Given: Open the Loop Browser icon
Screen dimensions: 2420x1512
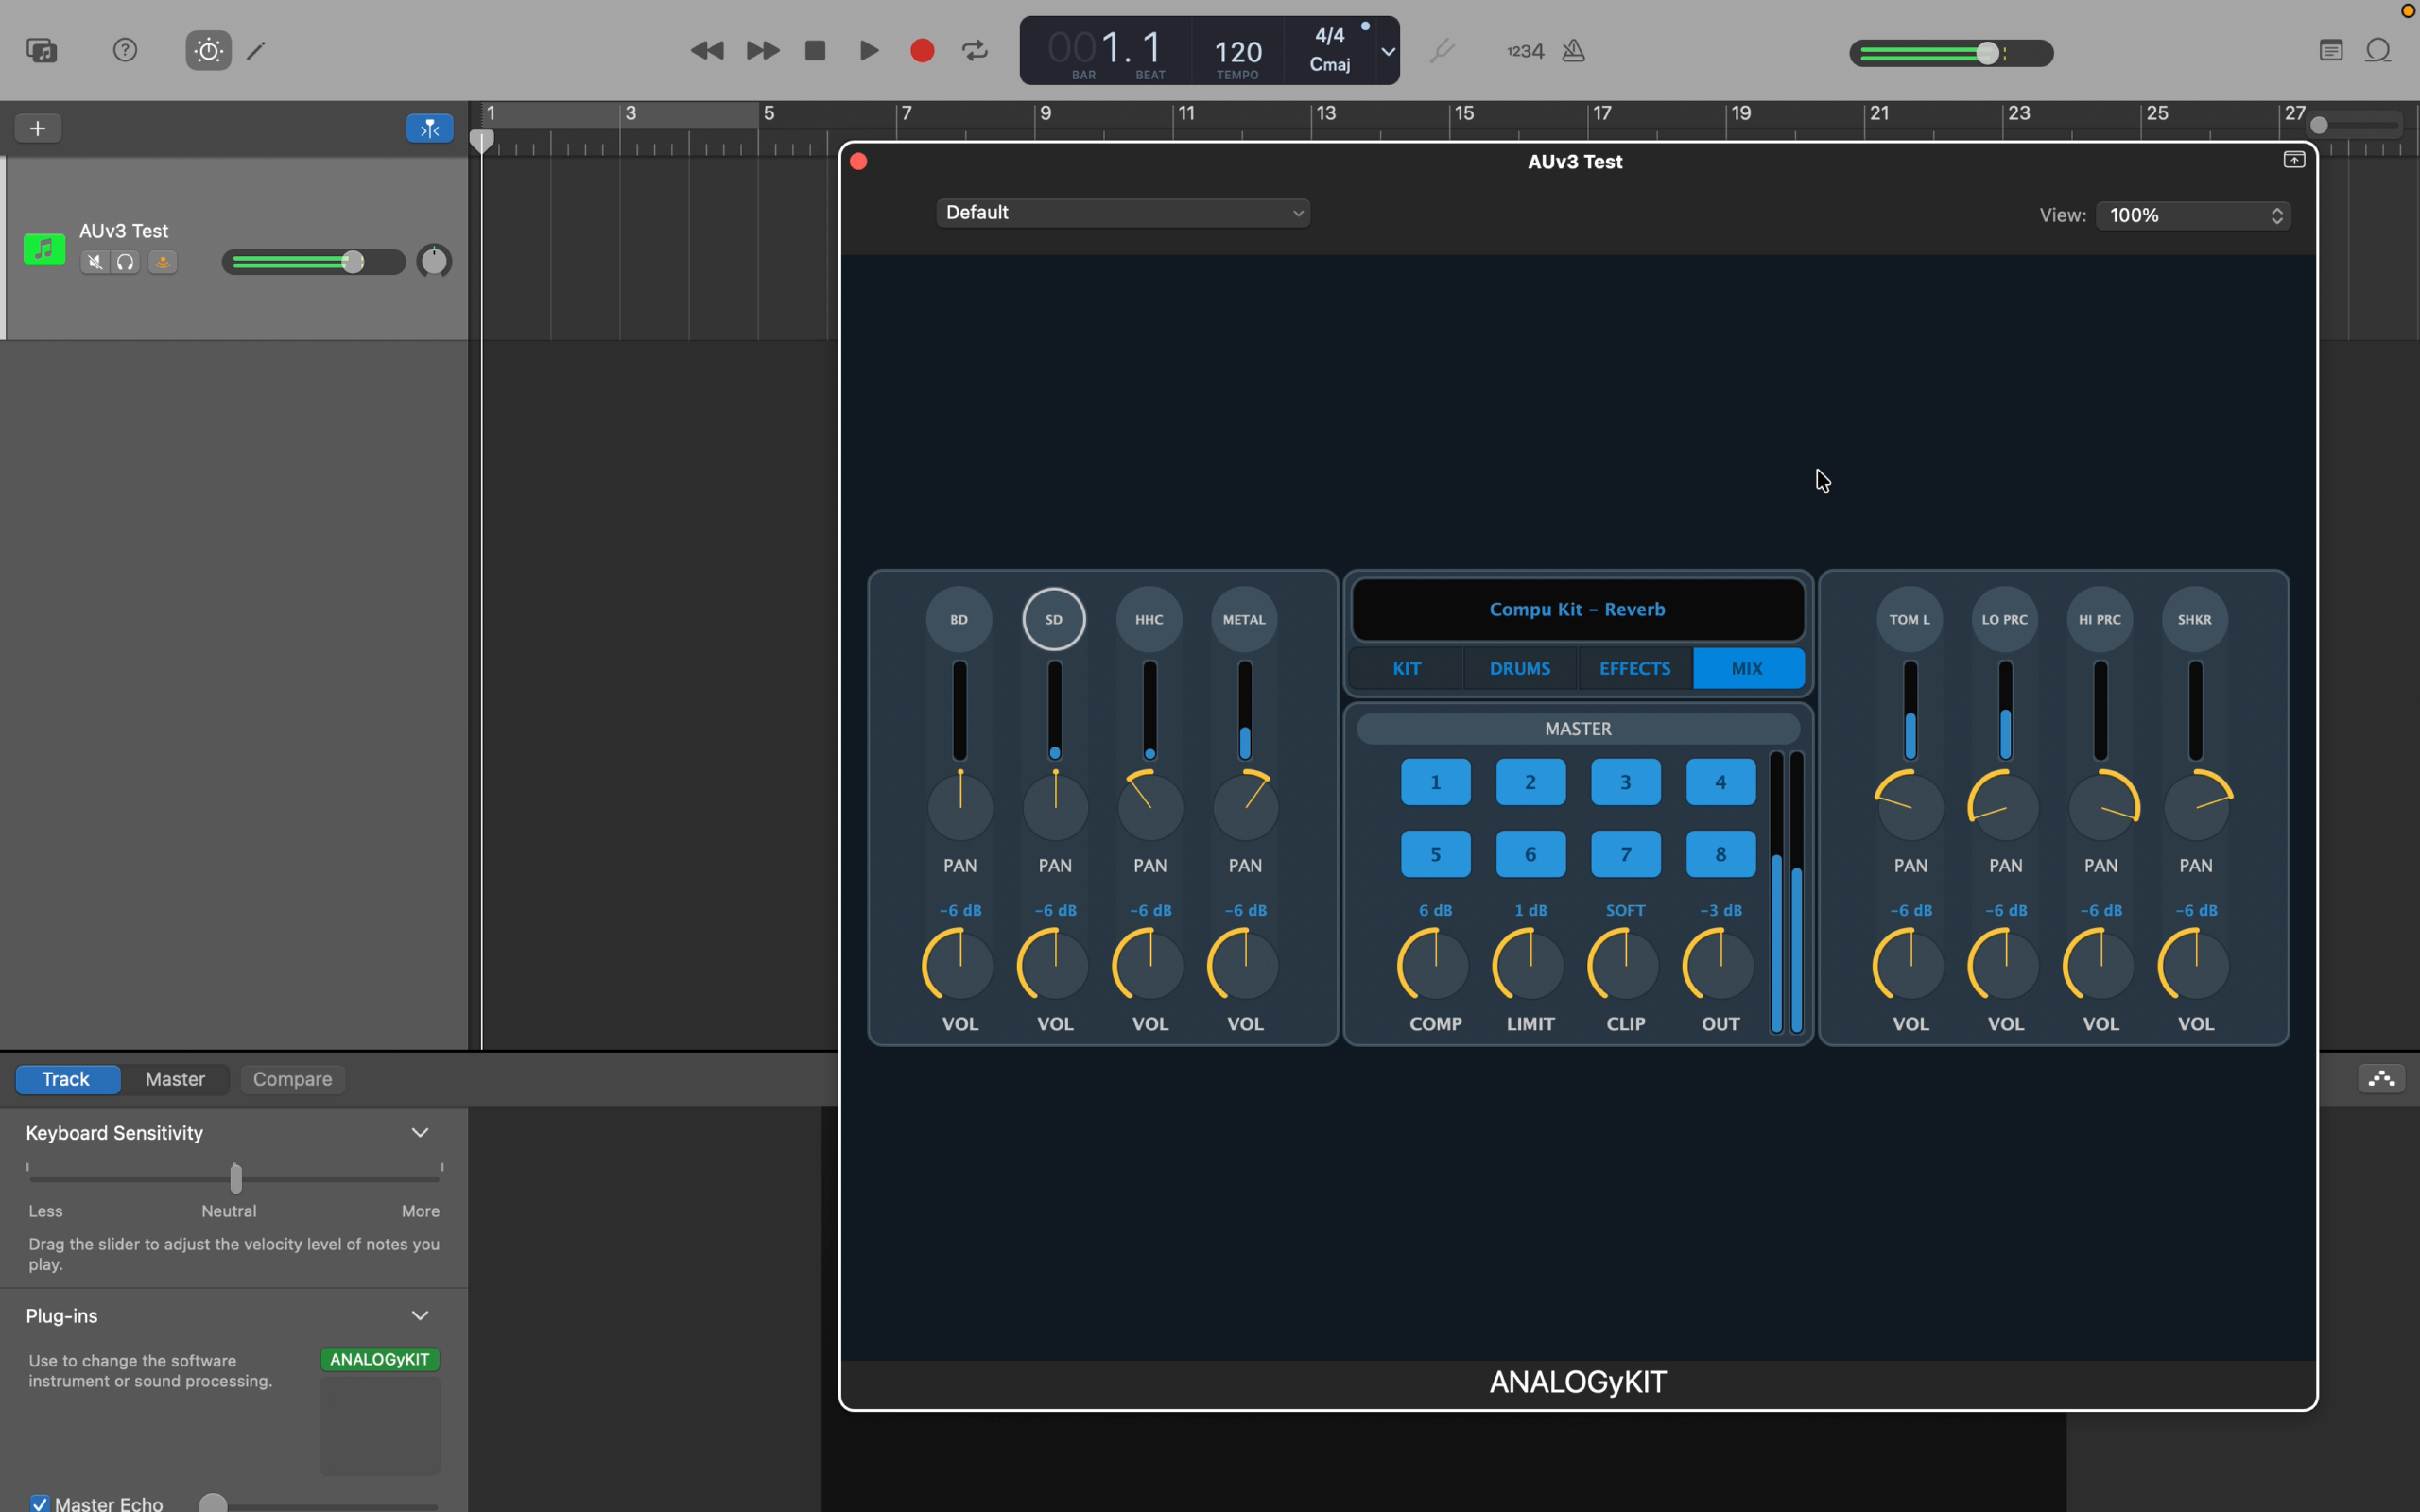Looking at the screenshot, I should click(2379, 50).
